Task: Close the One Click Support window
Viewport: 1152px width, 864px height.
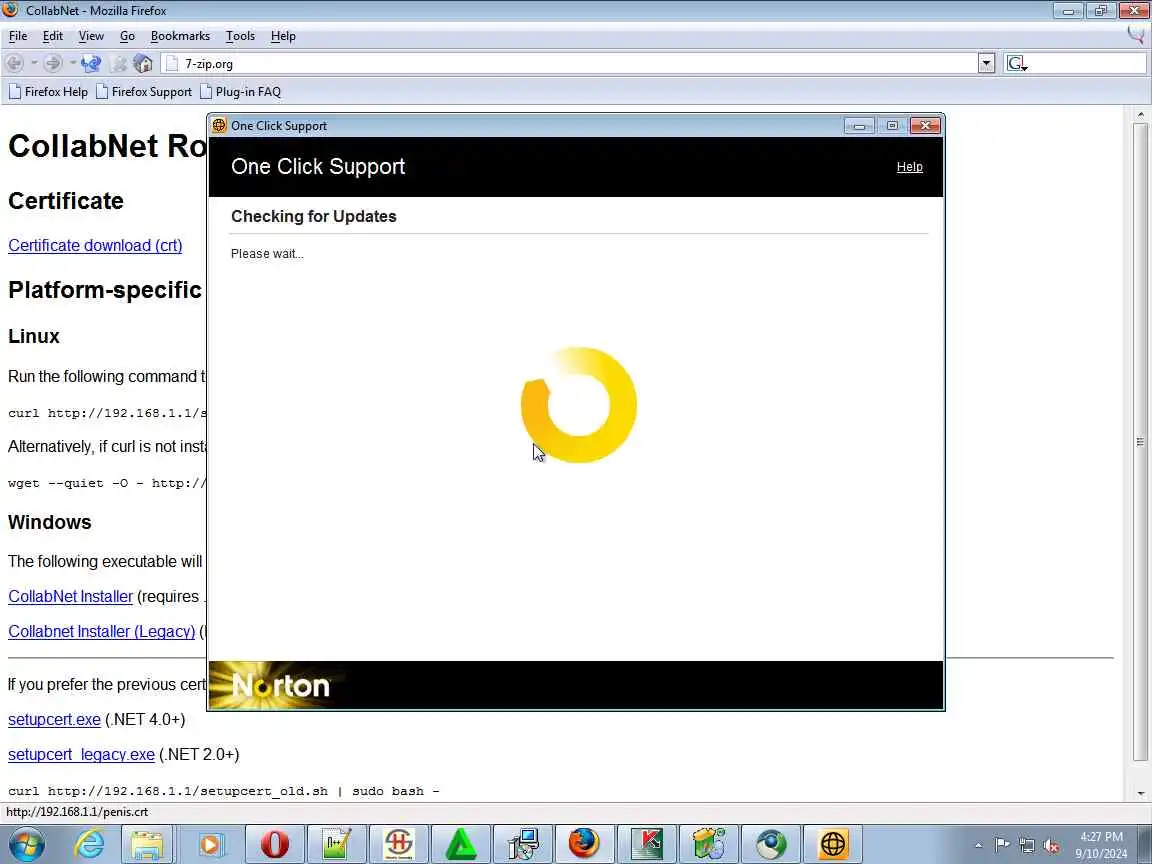Action: pyautogui.click(x=925, y=126)
